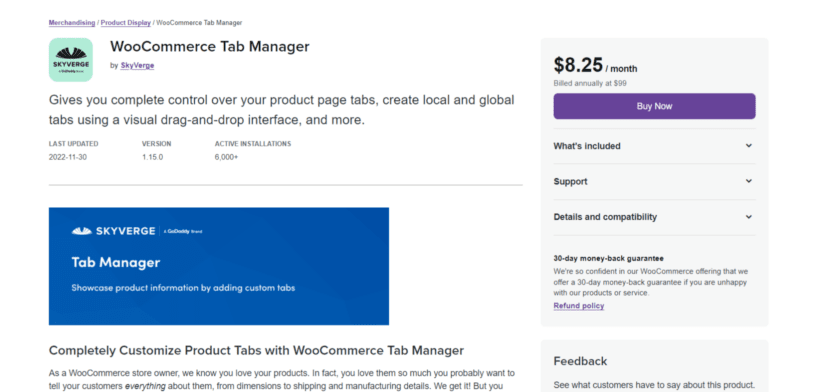Click the chevron icon beside Support

(x=748, y=181)
